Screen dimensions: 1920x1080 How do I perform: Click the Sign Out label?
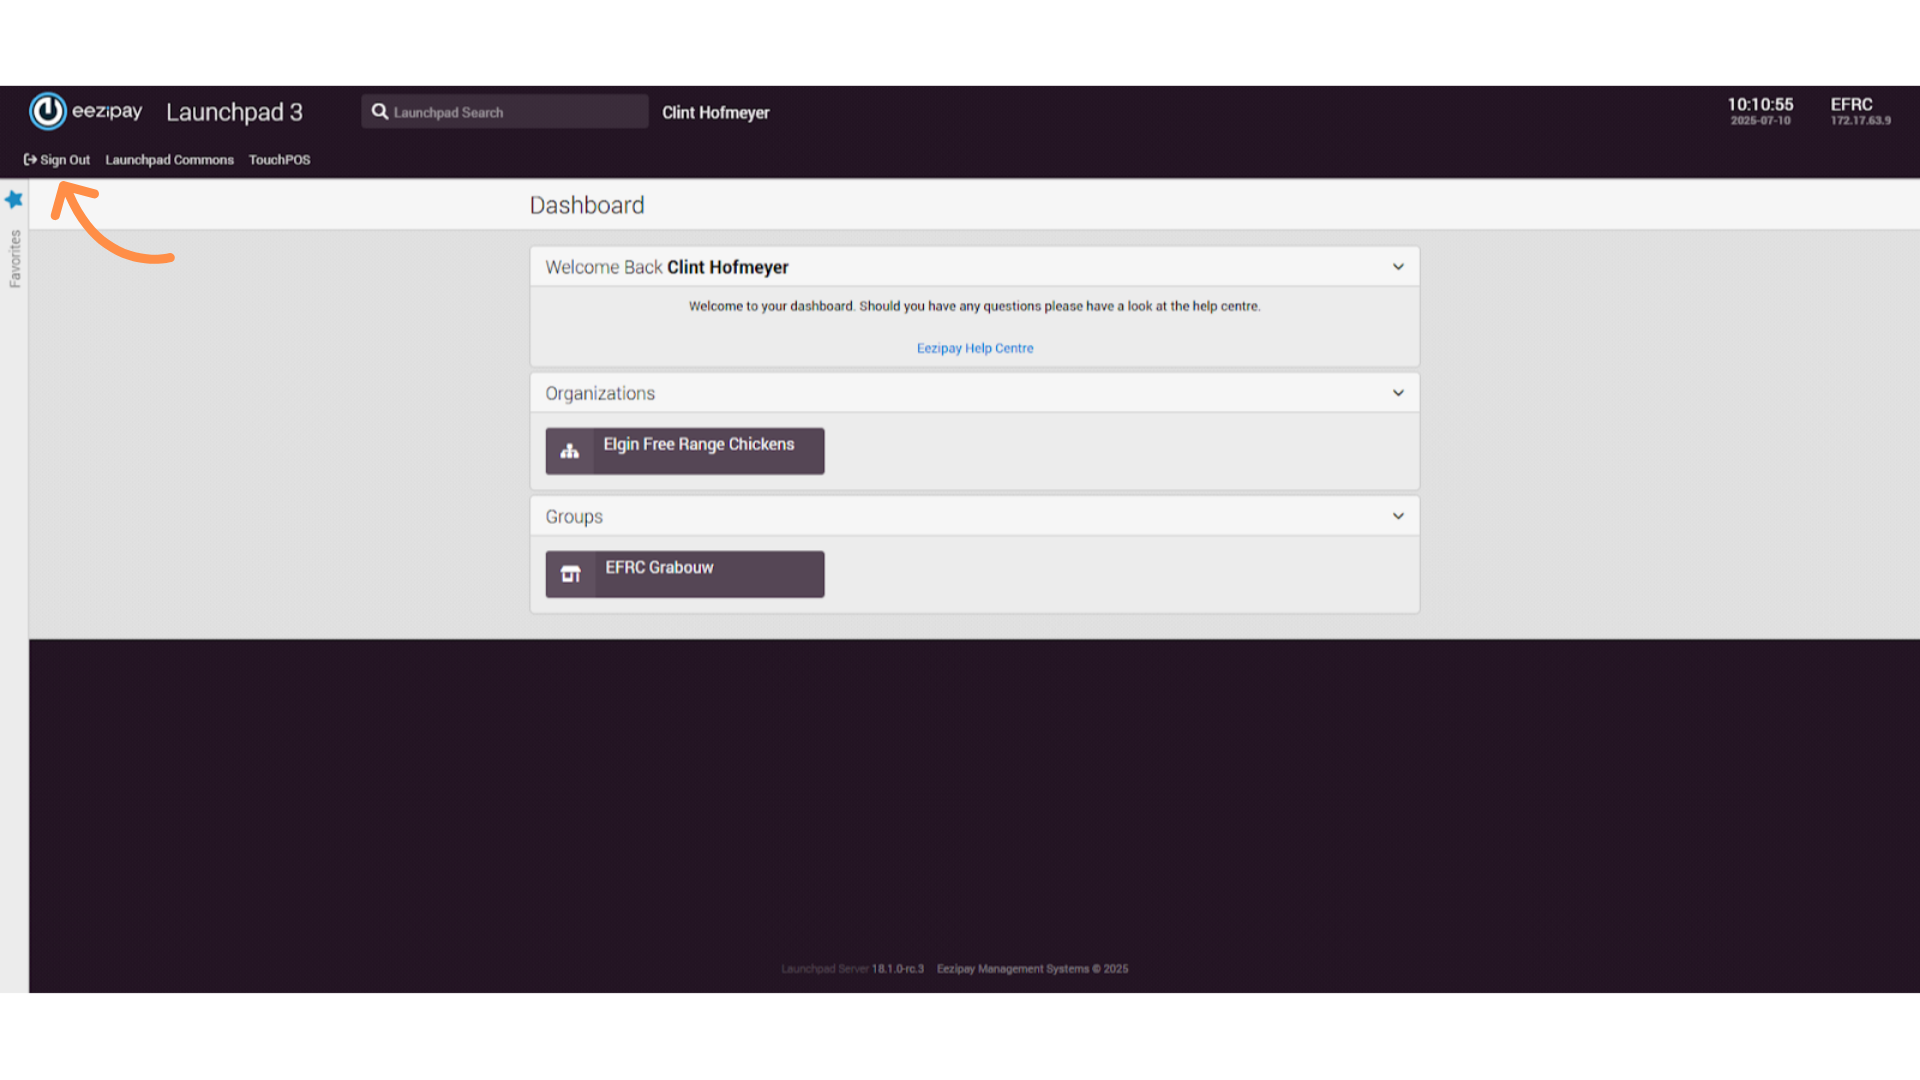click(65, 160)
